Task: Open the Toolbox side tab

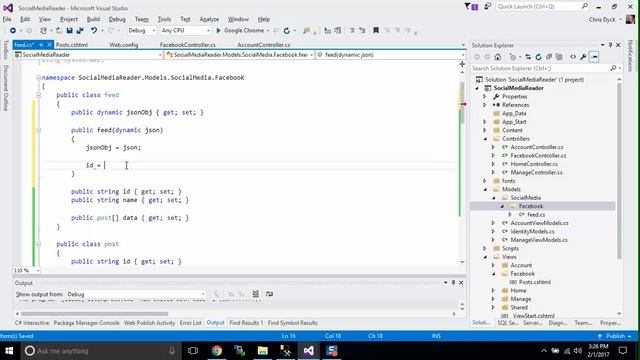Action: coord(6,50)
